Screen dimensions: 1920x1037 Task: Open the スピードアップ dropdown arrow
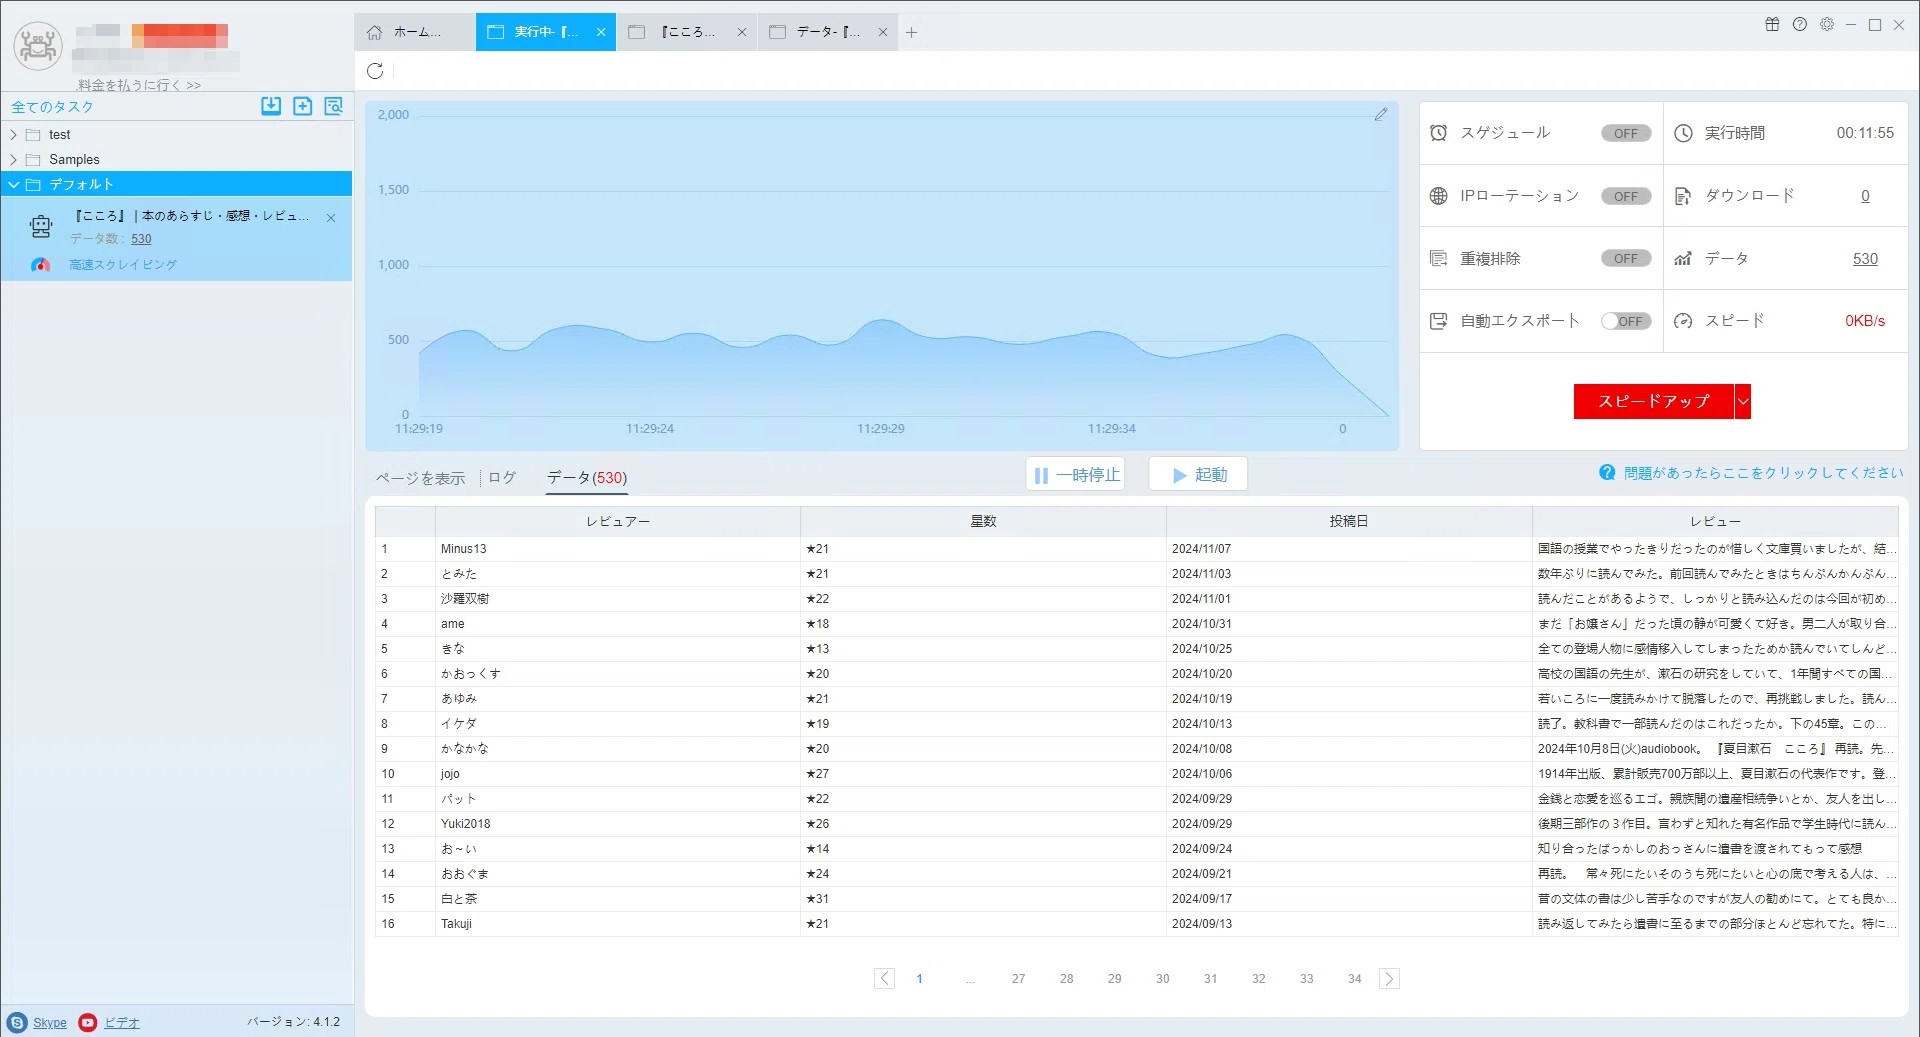1743,401
